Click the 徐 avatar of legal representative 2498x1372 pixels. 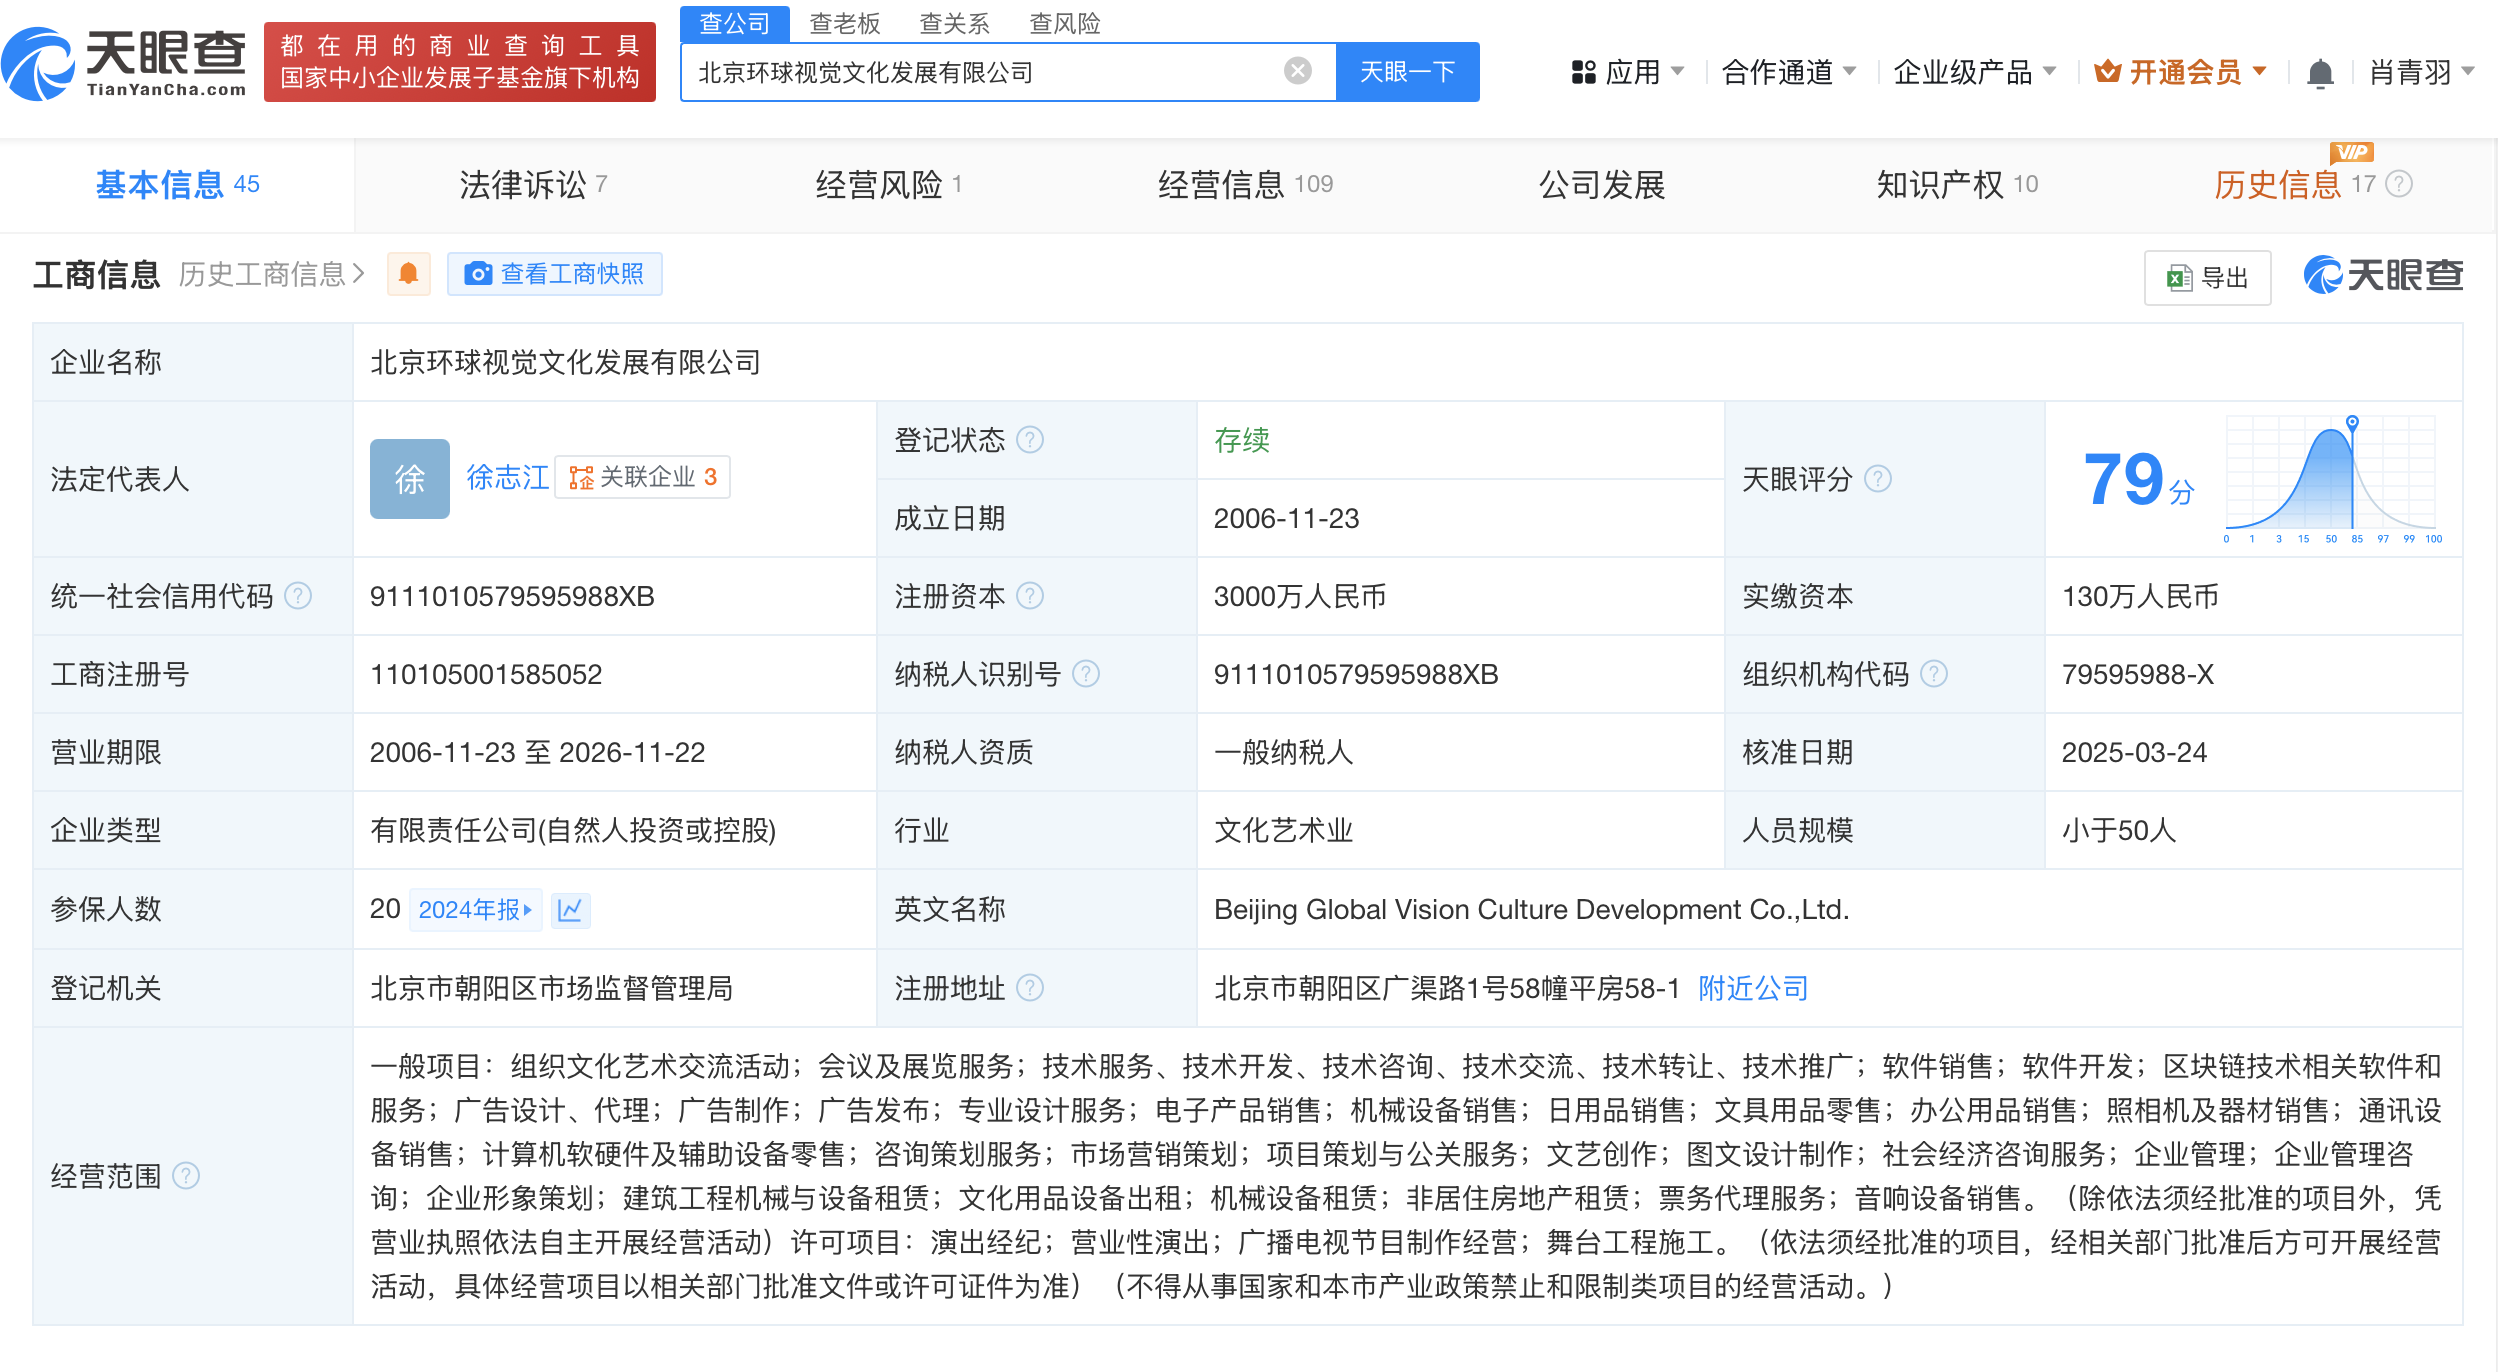[x=409, y=479]
